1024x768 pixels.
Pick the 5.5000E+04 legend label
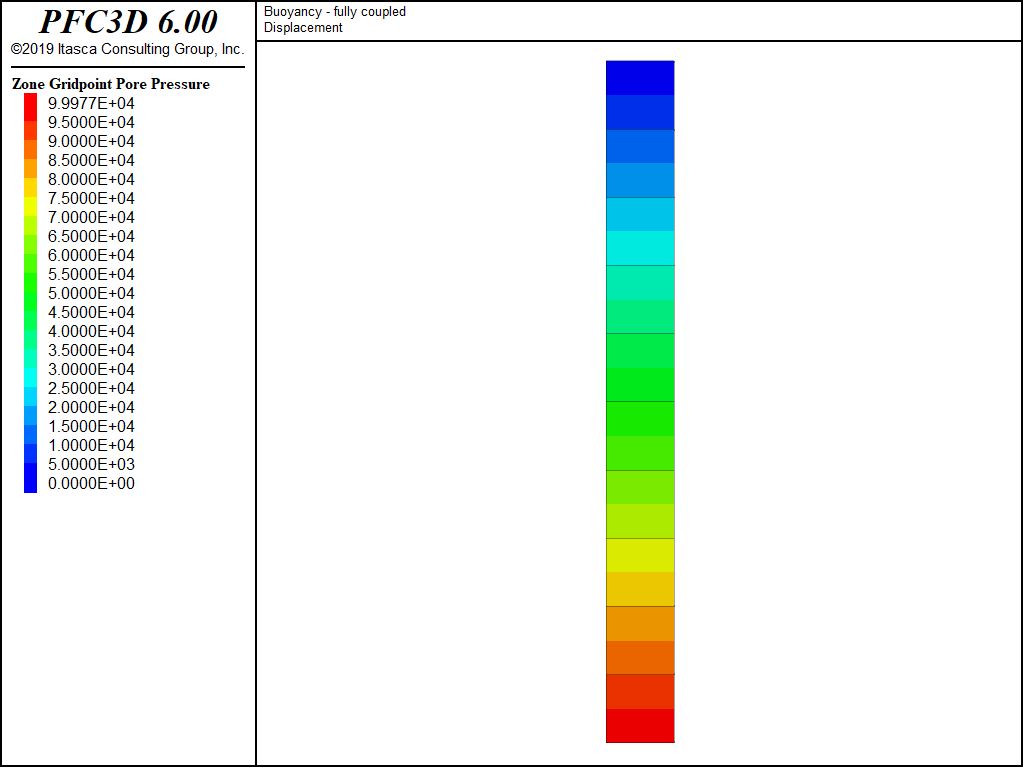[91, 274]
